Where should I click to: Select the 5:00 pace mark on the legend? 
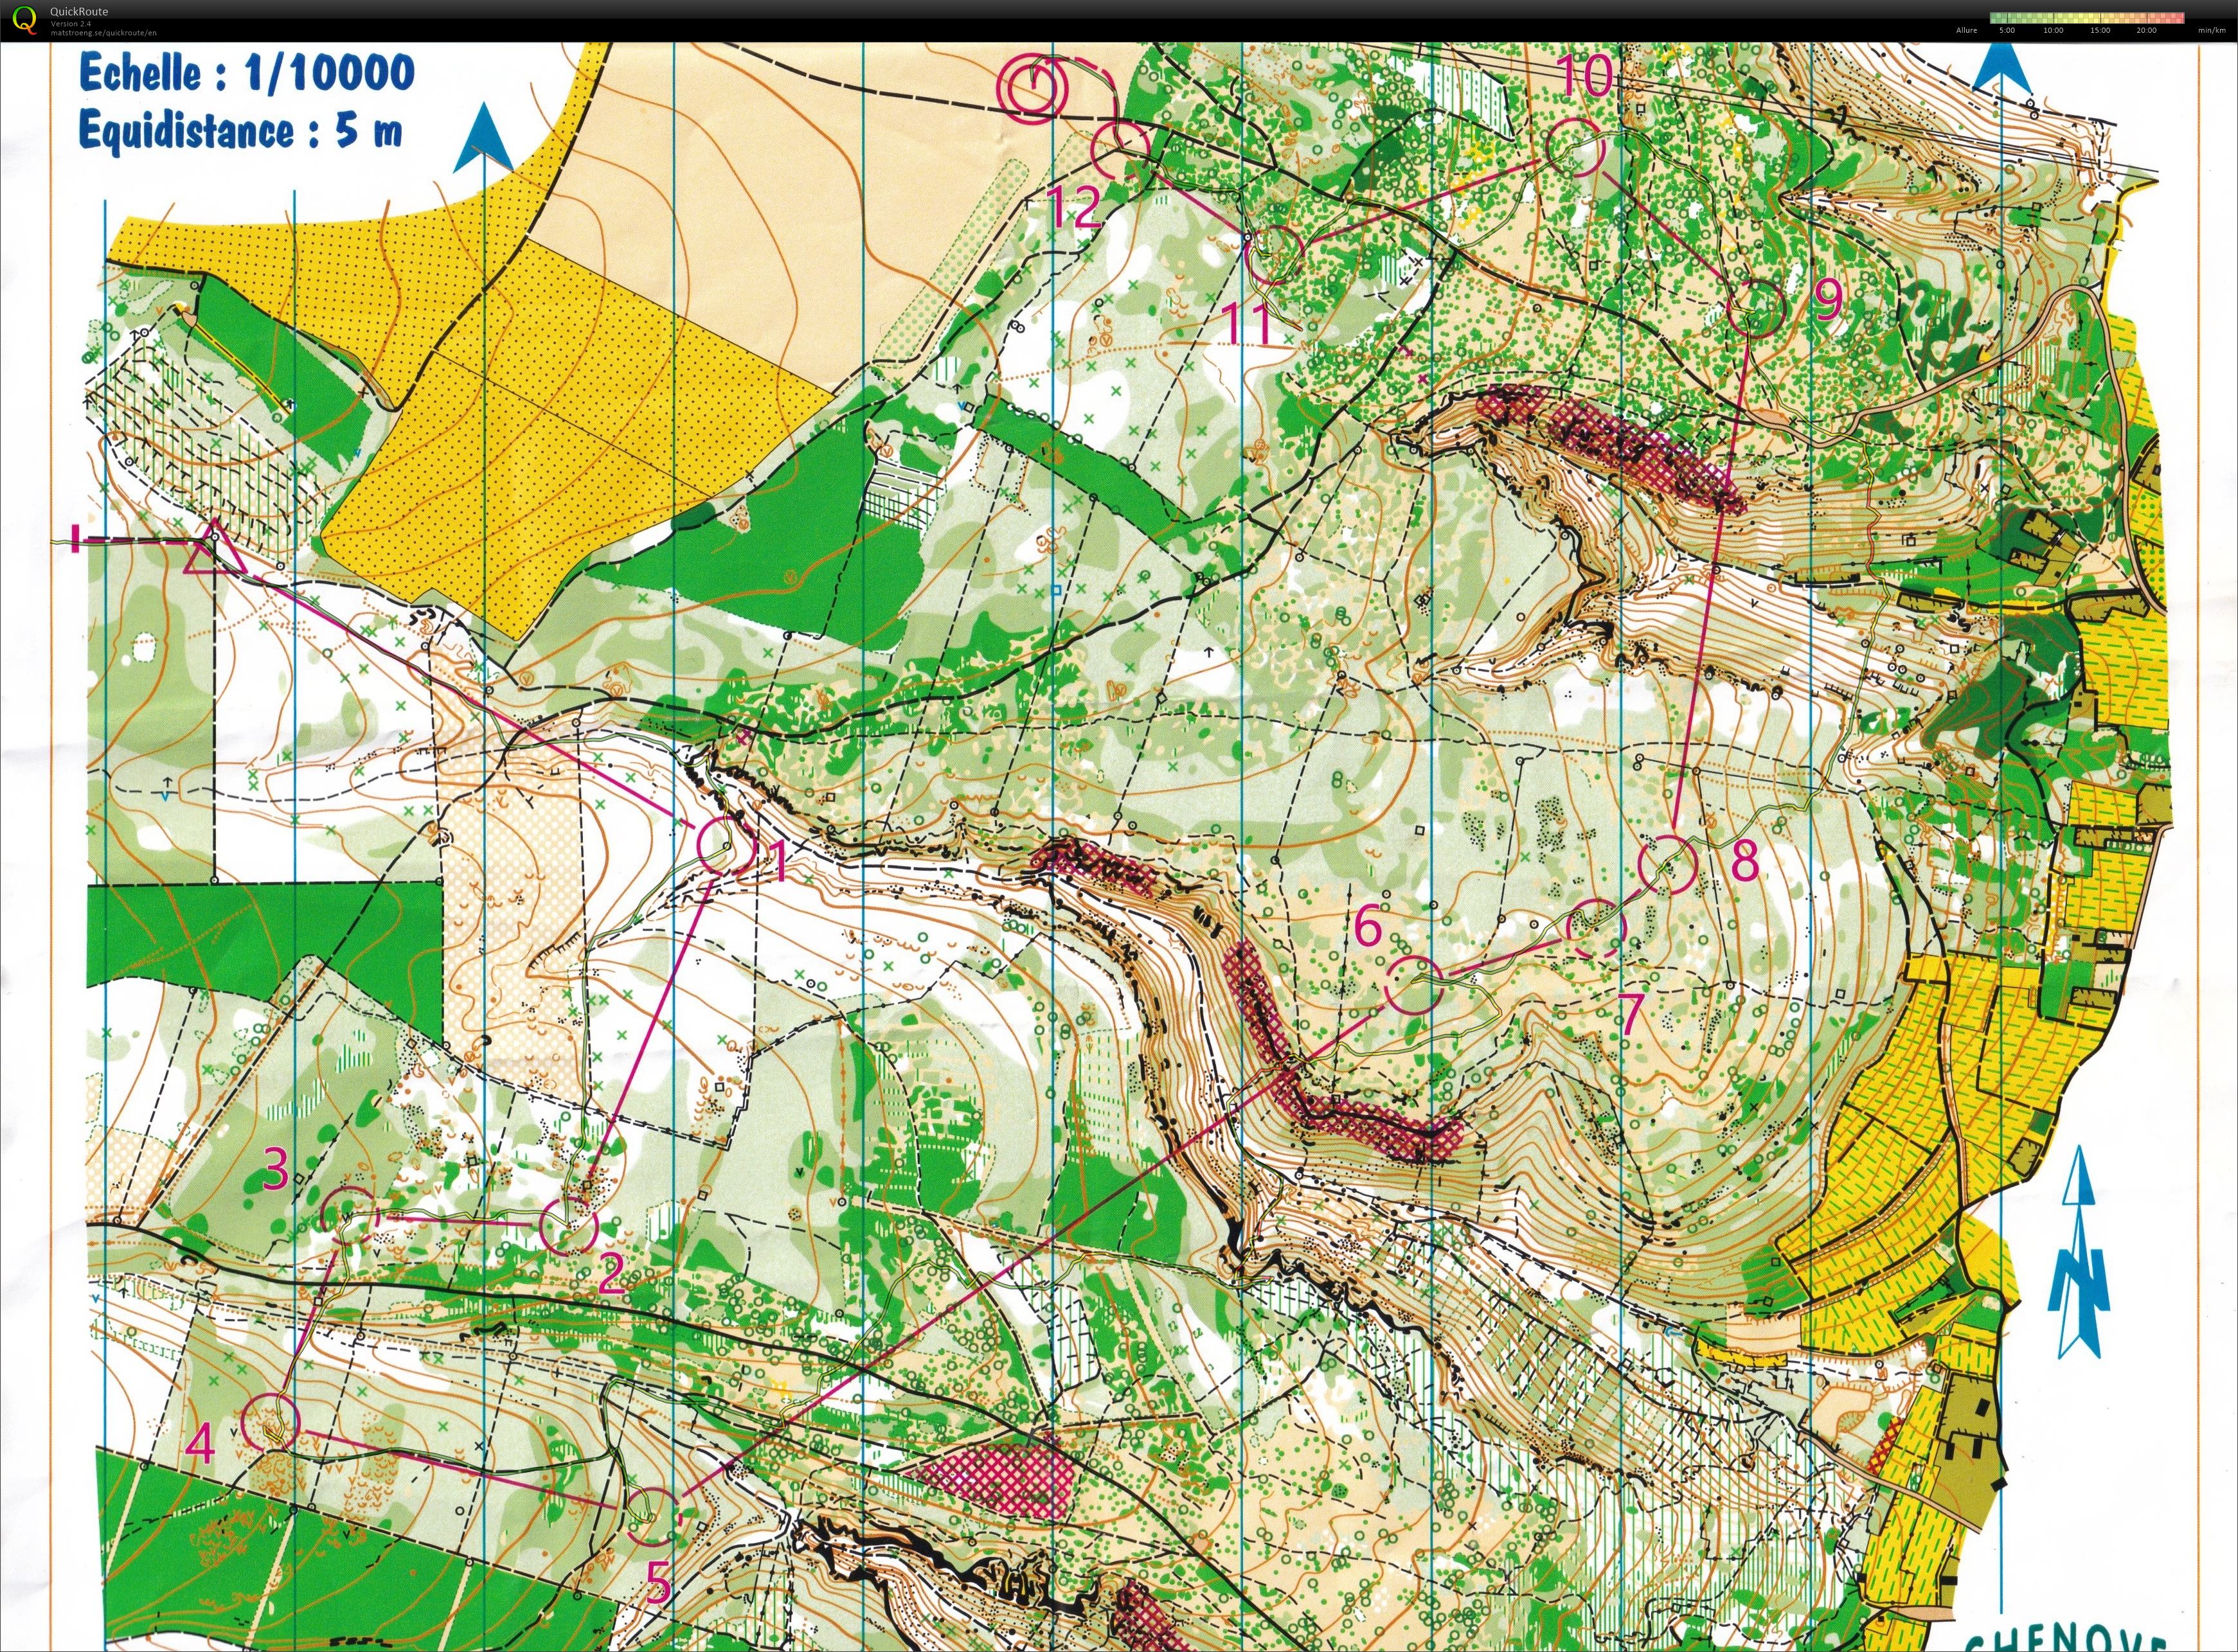2007,18
